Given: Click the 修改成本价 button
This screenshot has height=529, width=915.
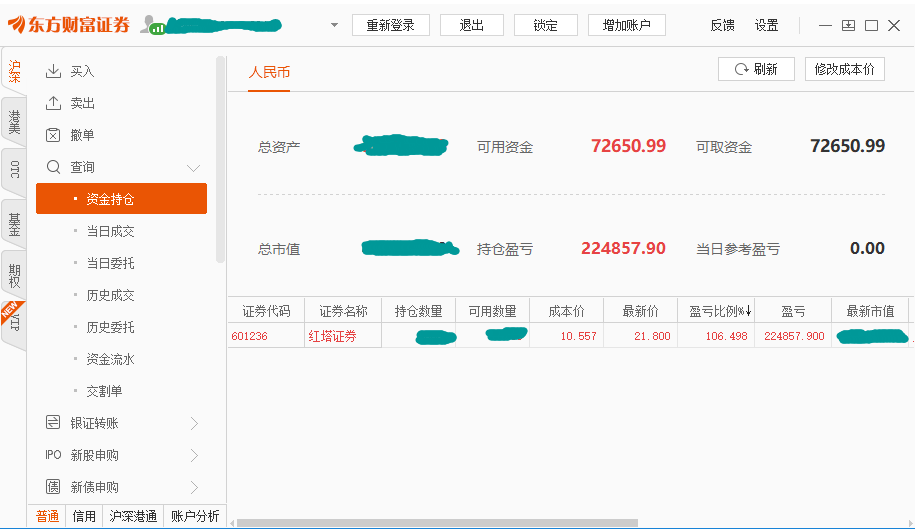Looking at the screenshot, I should click(844, 69).
